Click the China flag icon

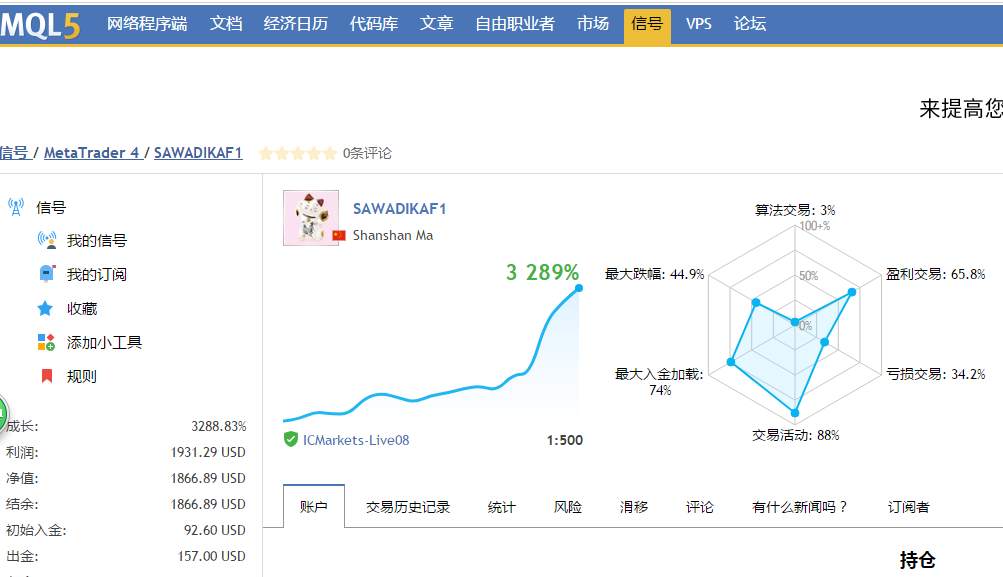coord(339,235)
